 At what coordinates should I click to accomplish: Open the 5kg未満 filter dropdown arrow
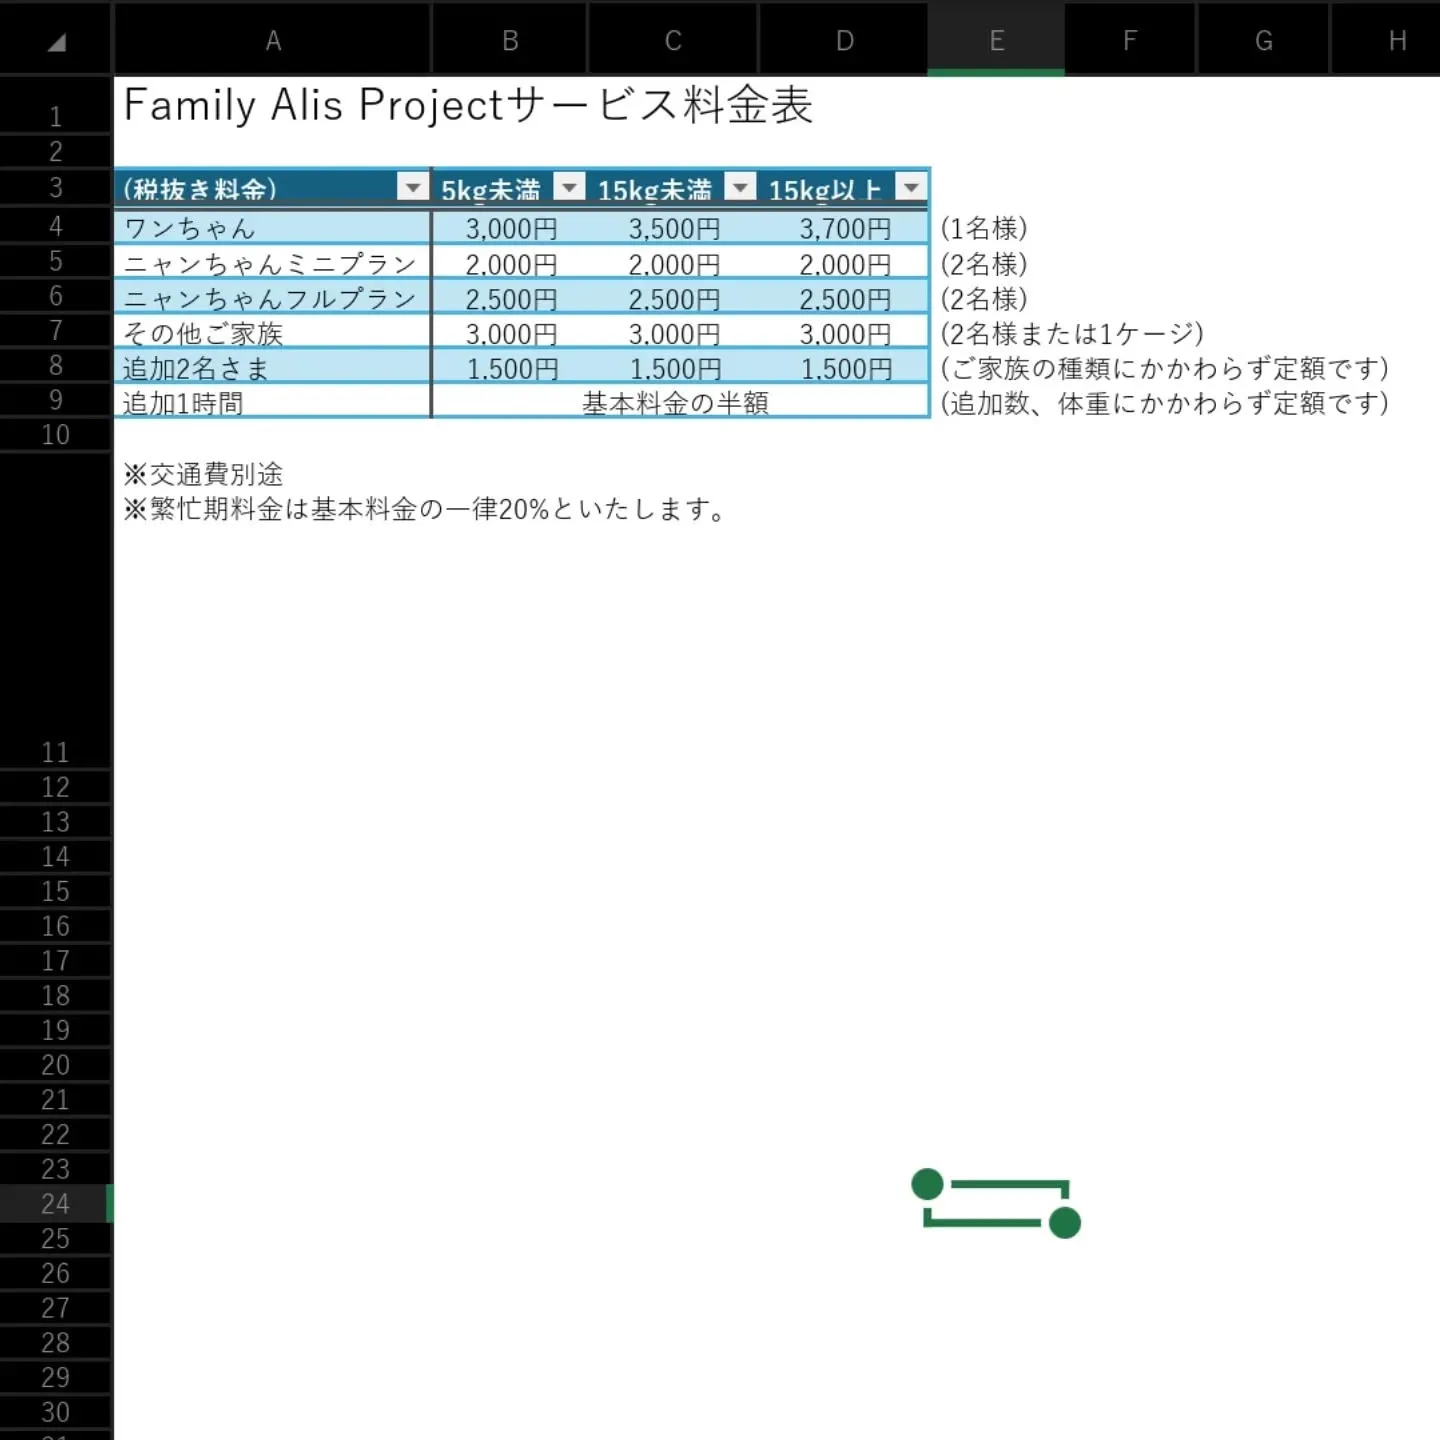pos(569,187)
